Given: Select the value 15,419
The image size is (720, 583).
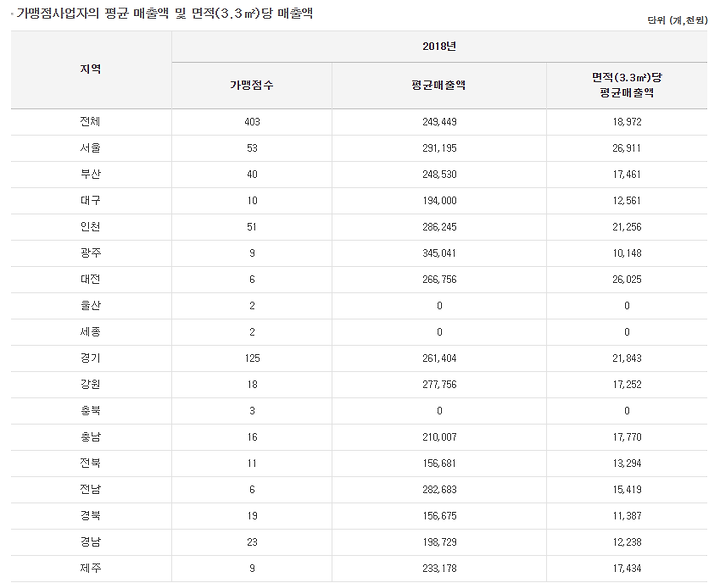Looking at the screenshot, I should tap(627, 489).
